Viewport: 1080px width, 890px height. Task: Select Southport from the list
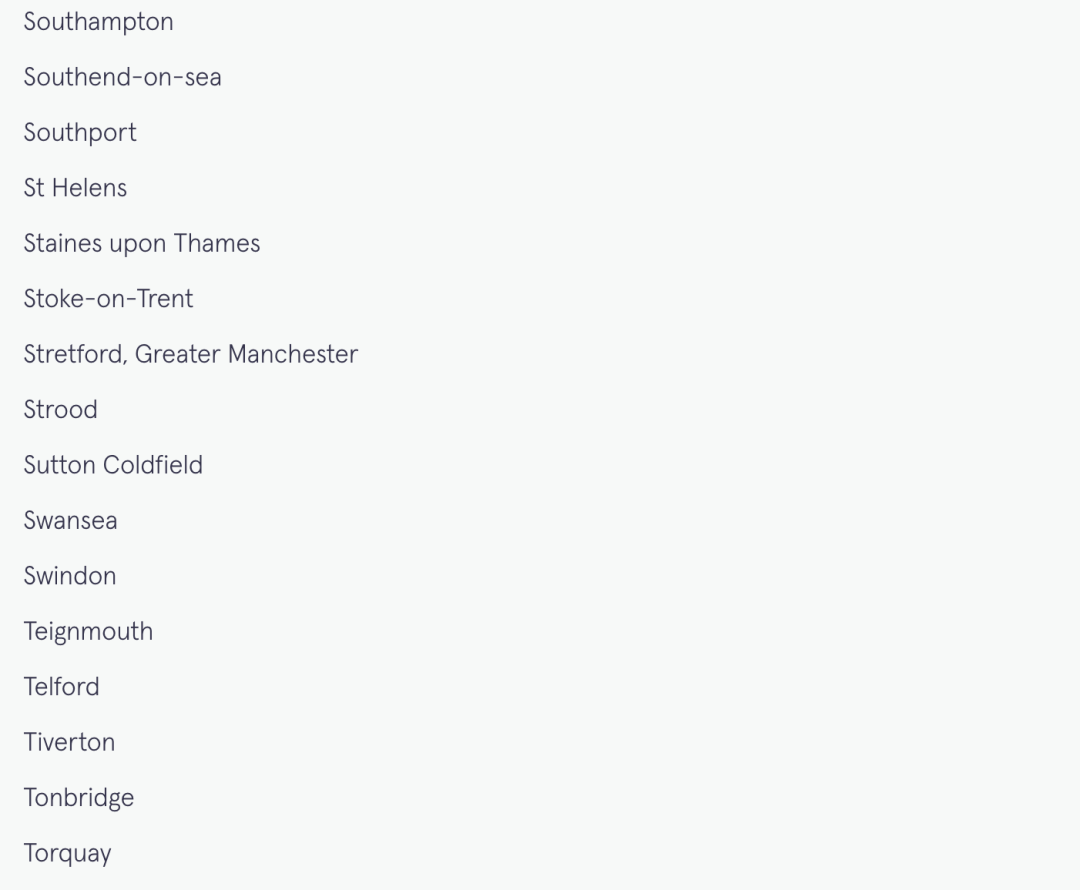(80, 133)
